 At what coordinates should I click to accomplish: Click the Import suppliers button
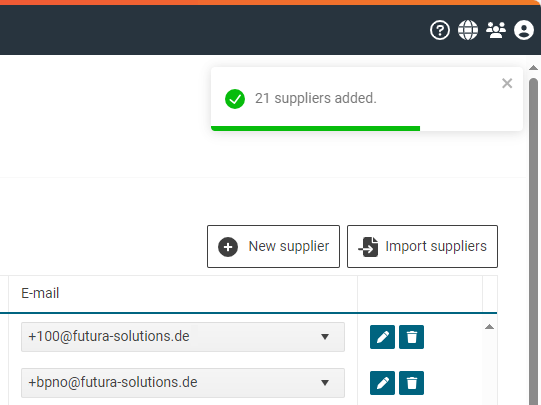[422, 246]
